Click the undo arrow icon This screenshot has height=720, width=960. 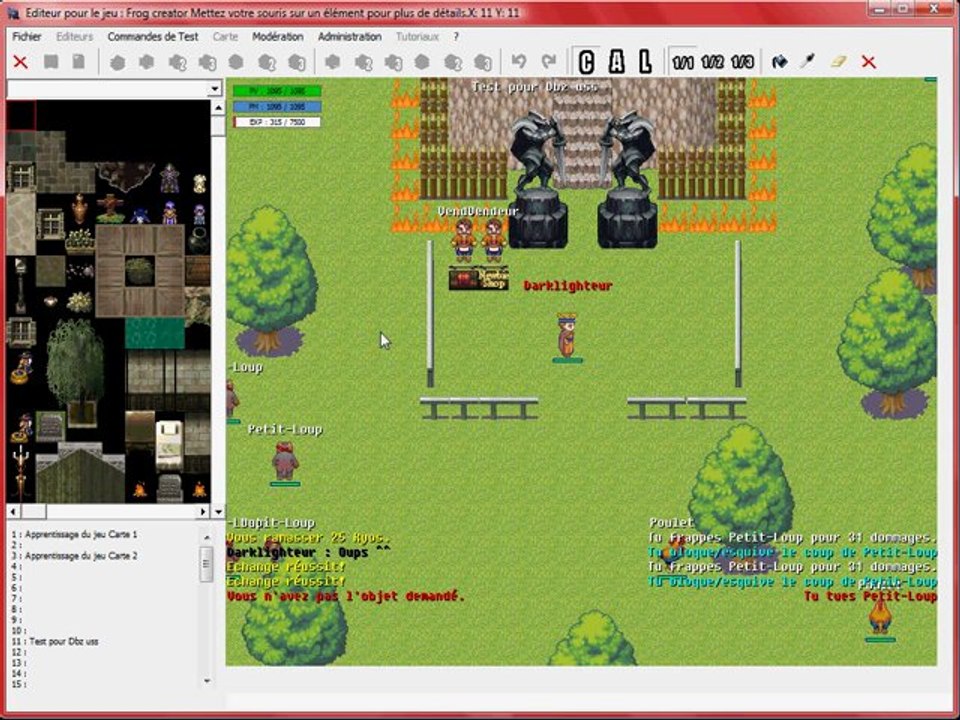(519, 62)
